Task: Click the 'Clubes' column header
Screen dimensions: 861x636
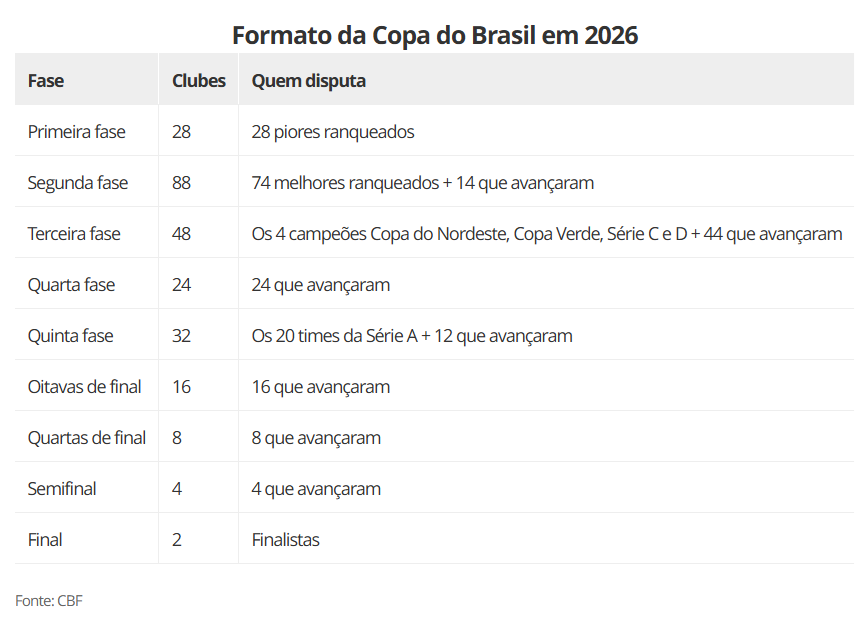Action: (x=199, y=81)
